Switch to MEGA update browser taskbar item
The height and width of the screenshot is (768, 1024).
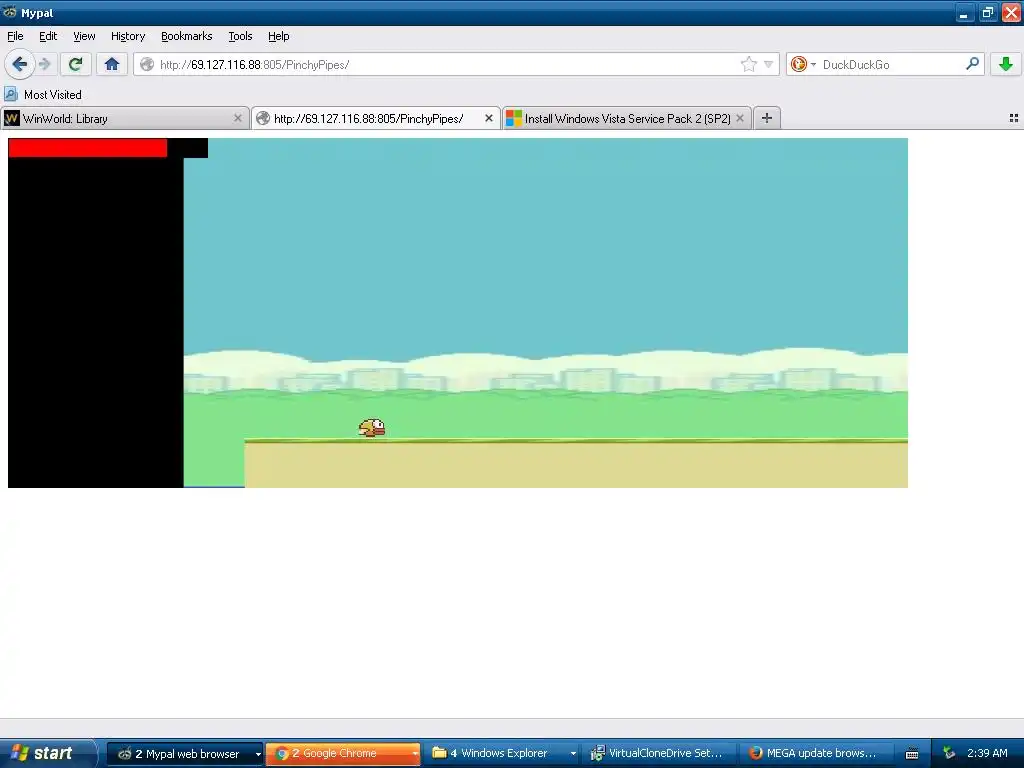click(x=816, y=753)
